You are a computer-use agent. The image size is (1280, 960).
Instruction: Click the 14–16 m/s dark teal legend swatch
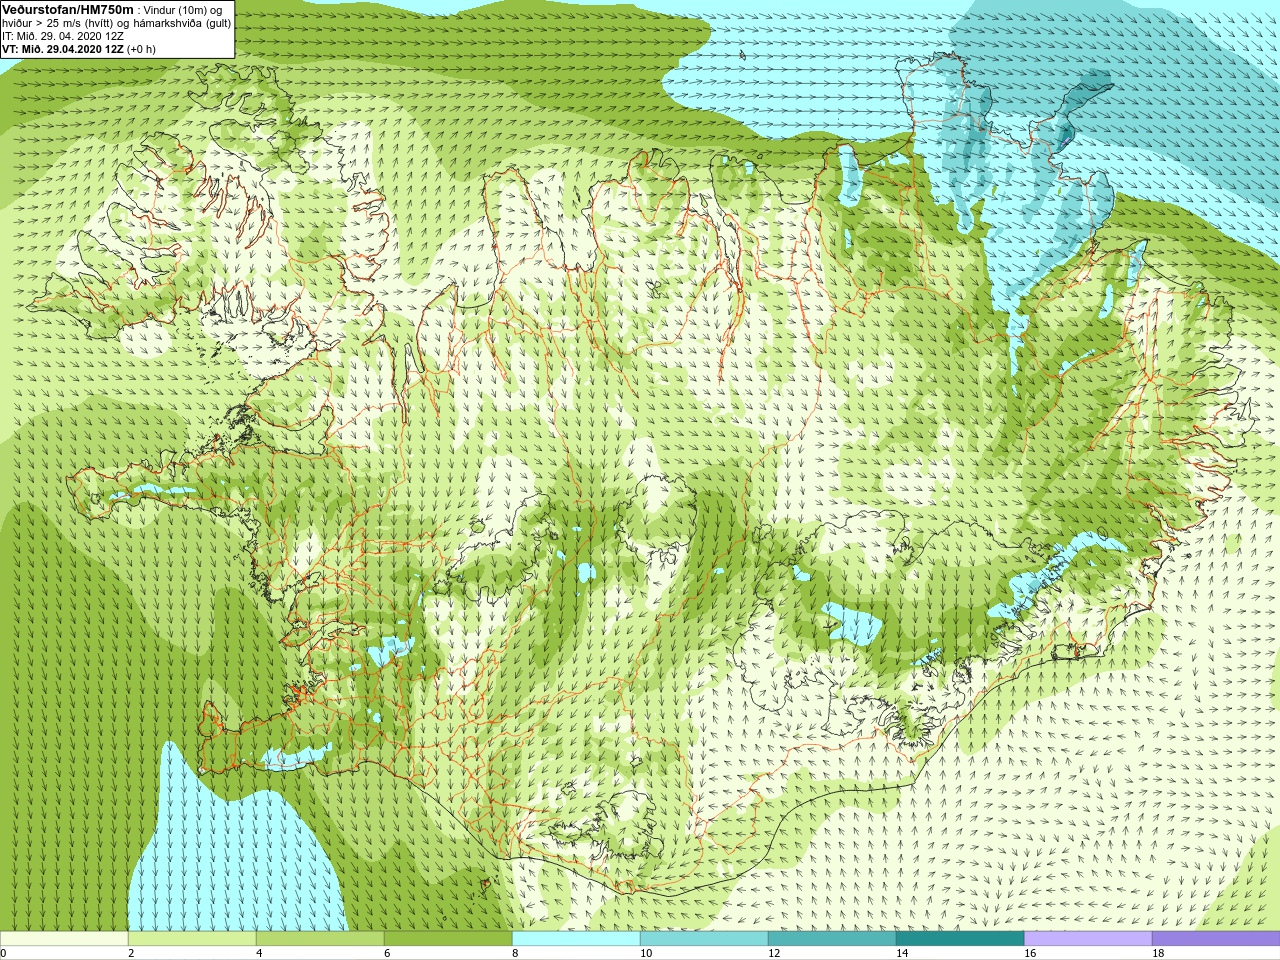(960, 939)
